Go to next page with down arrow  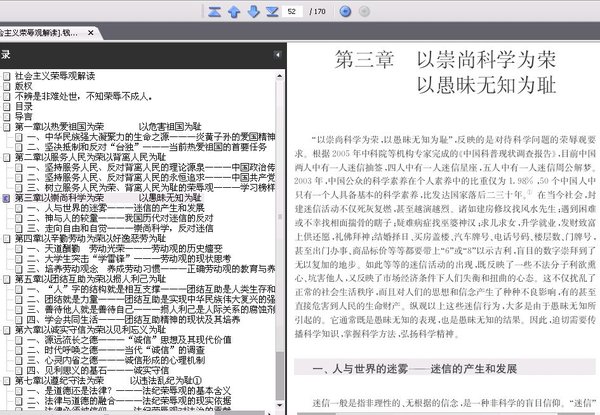click(253, 12)
